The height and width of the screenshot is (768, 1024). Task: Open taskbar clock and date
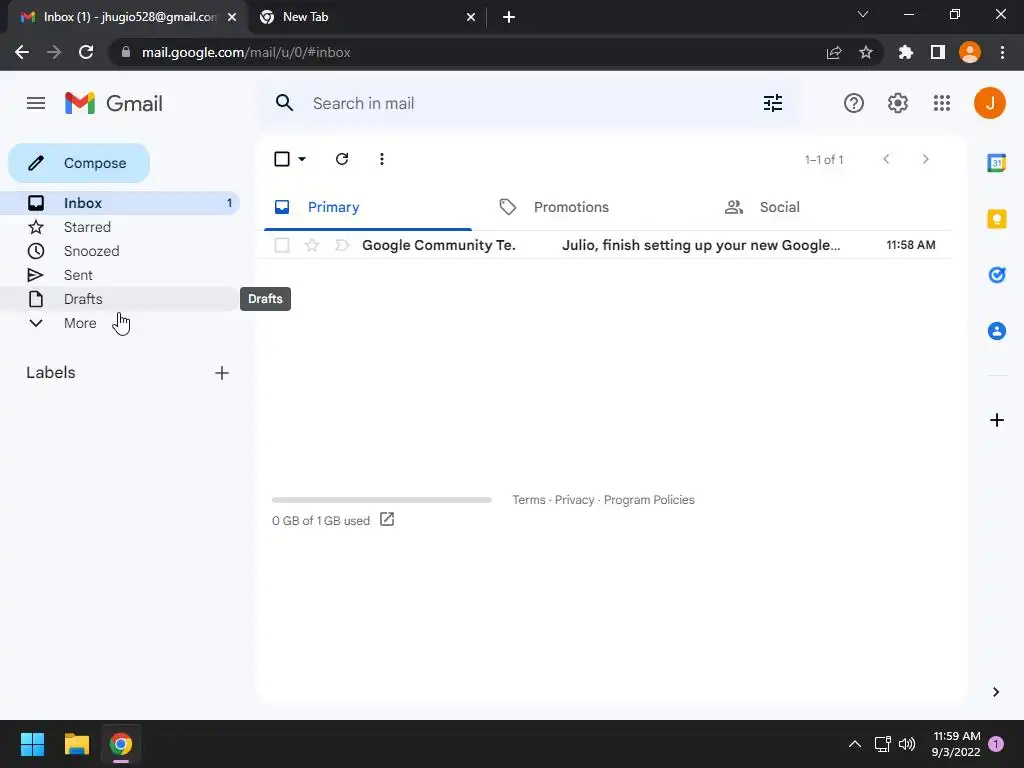(x=956, y=744)
